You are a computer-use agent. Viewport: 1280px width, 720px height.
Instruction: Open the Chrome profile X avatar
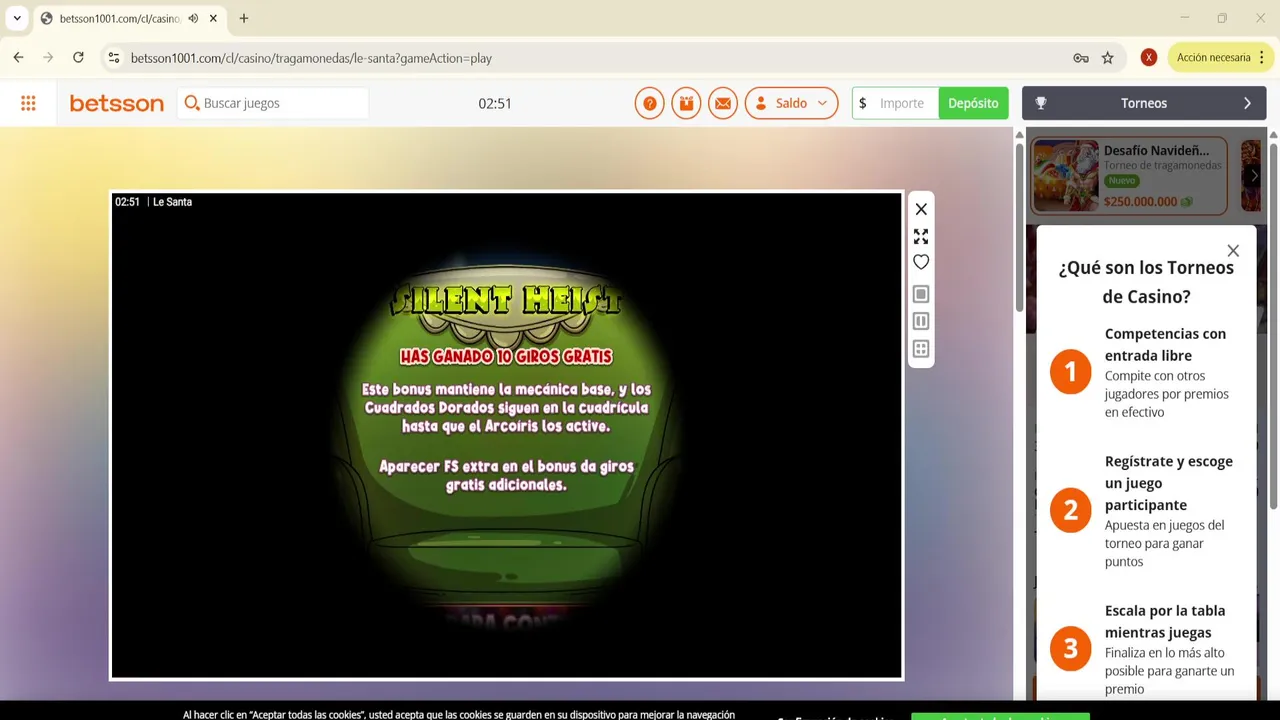click(x=1149, y=58)
